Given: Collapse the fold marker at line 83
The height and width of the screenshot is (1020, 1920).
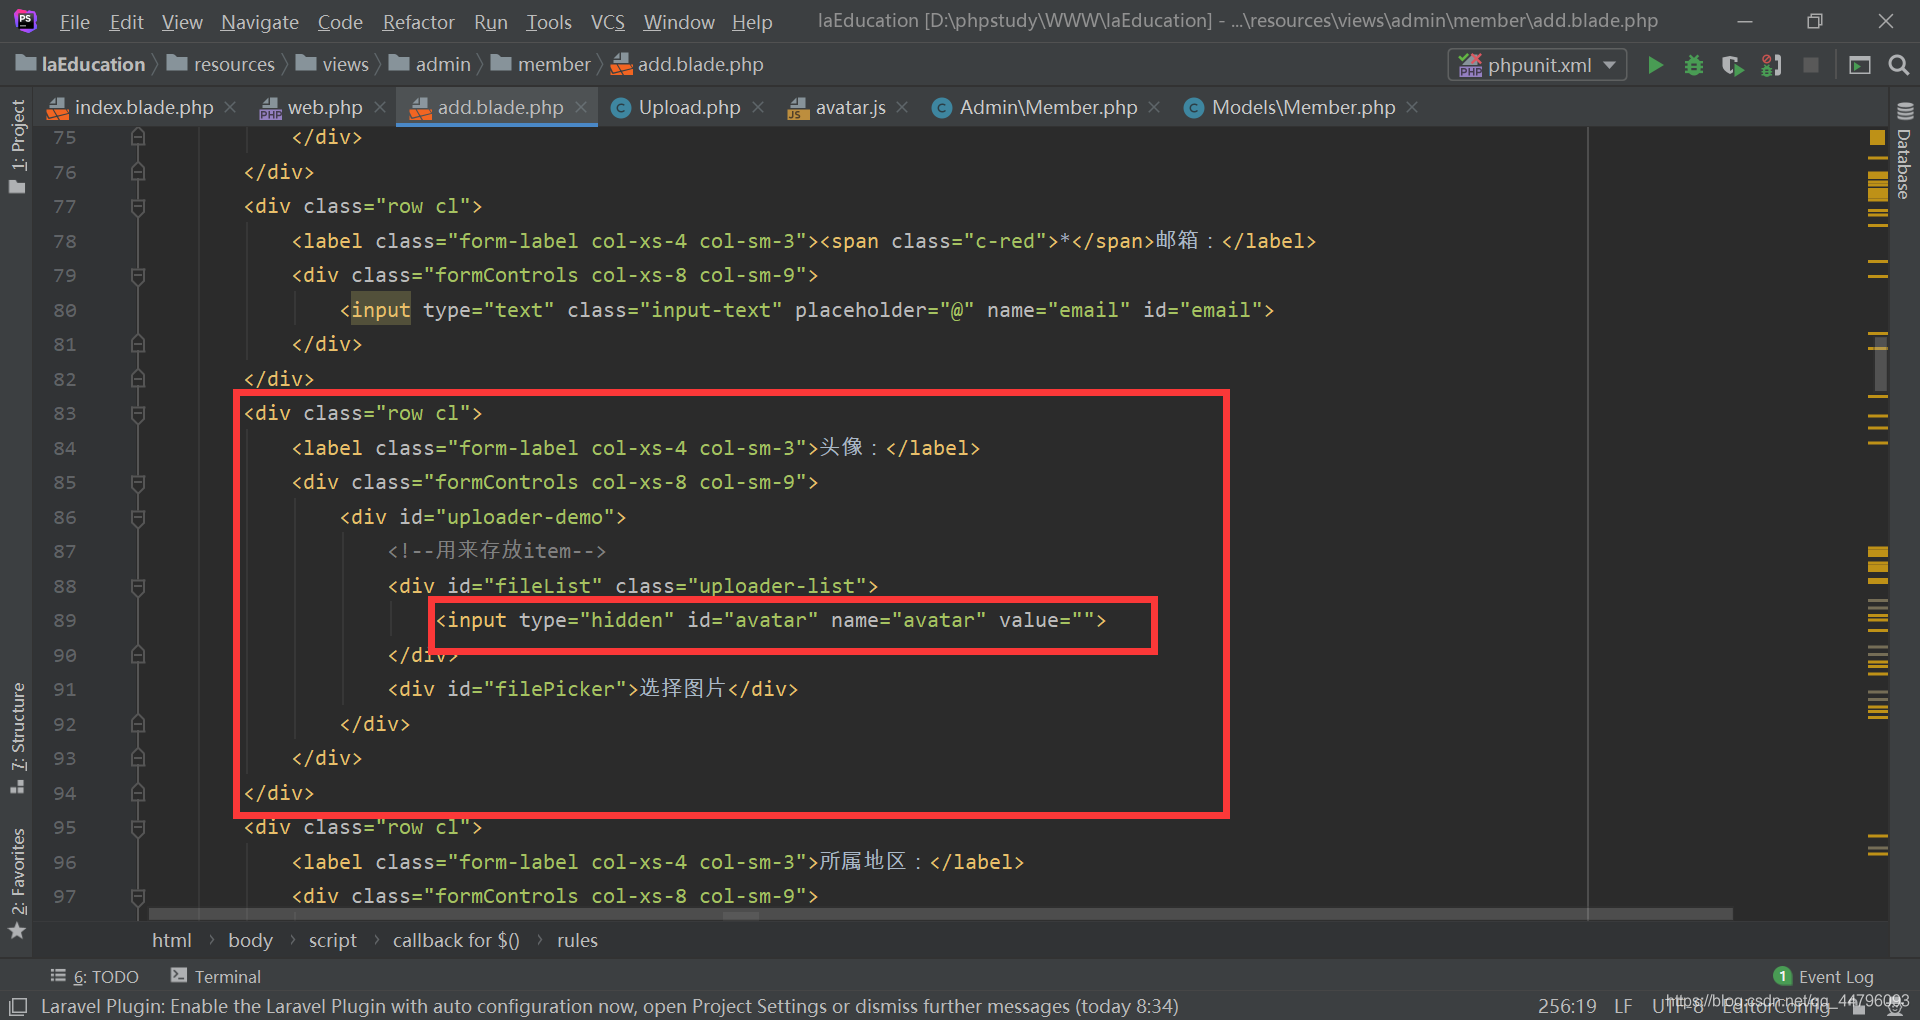Looking at the screenshot, I should 138,414.
